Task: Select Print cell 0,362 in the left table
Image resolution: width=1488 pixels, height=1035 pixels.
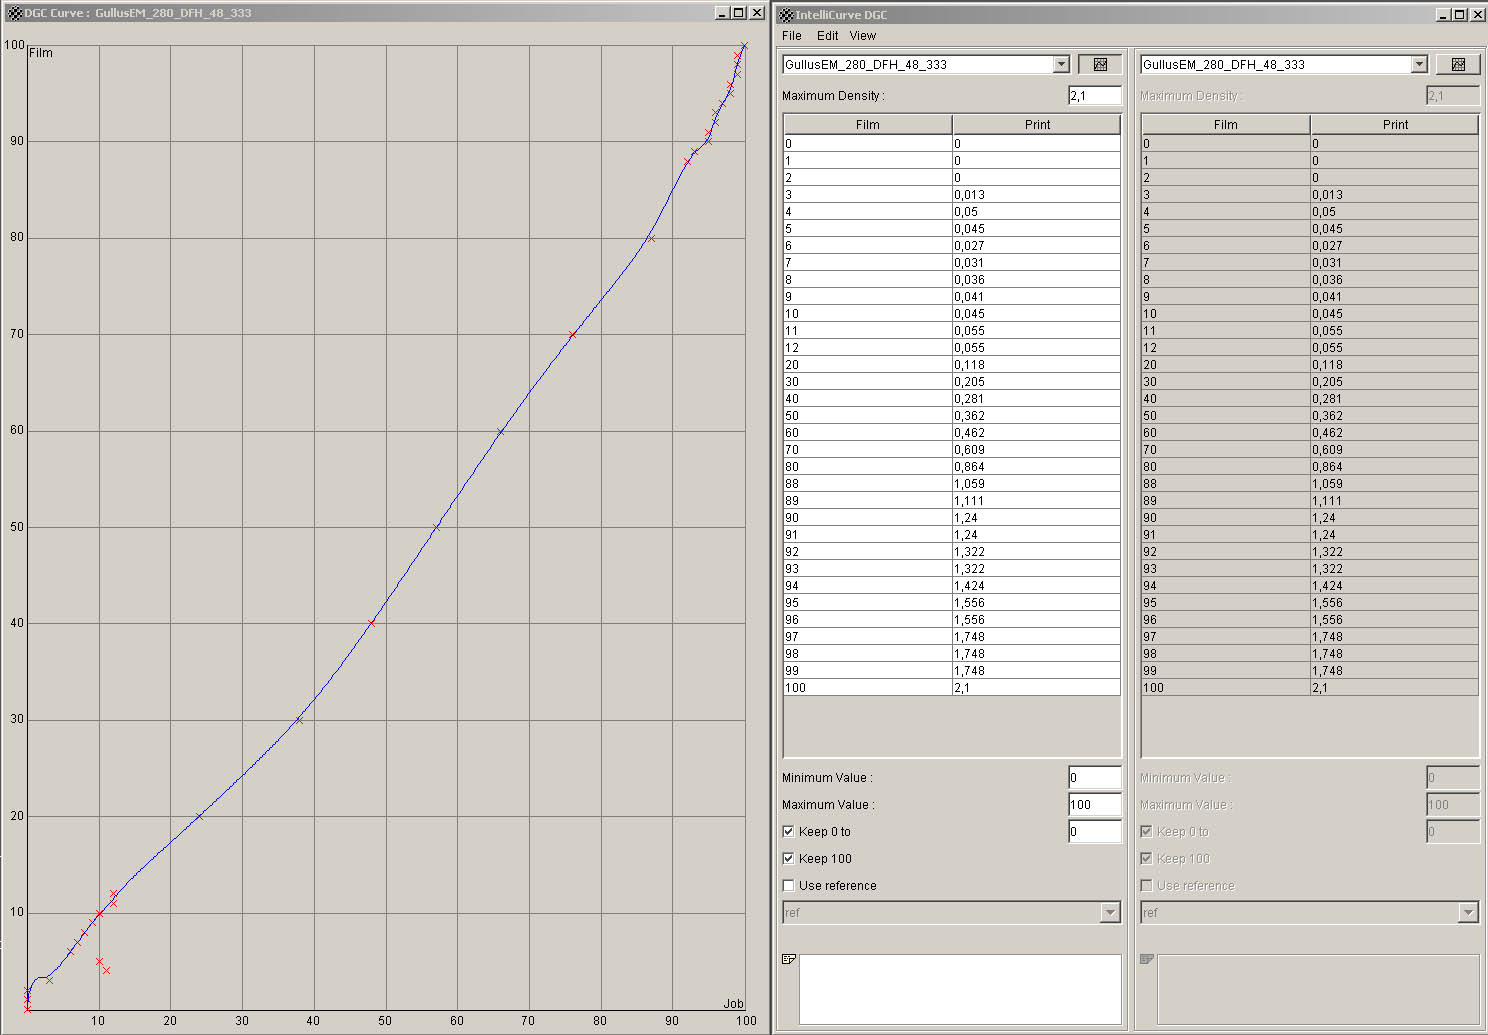Action: point(1036,415)
